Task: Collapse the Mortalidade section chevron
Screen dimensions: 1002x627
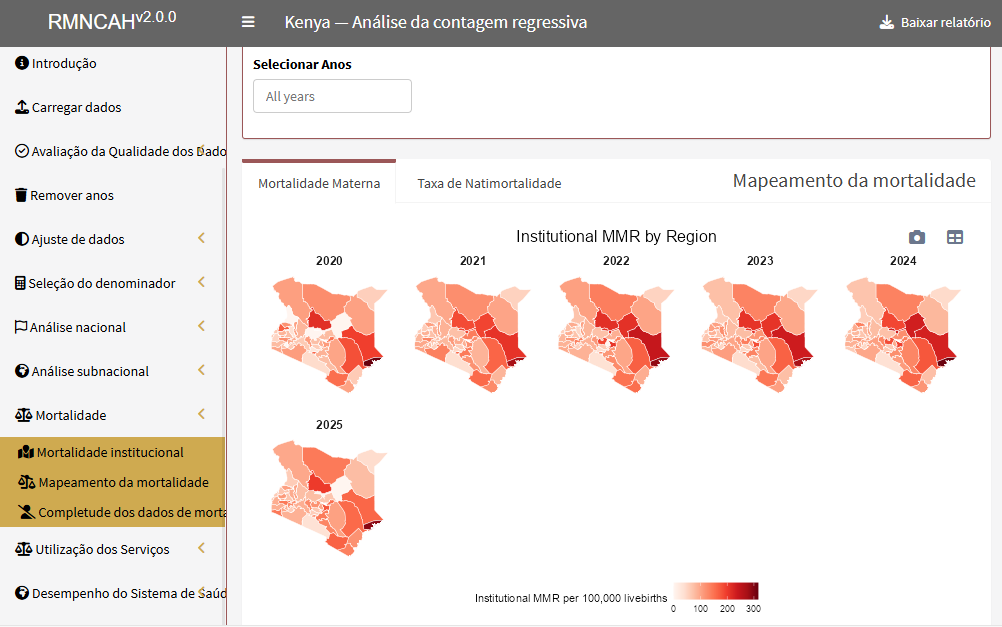Action: click(201, 414)
